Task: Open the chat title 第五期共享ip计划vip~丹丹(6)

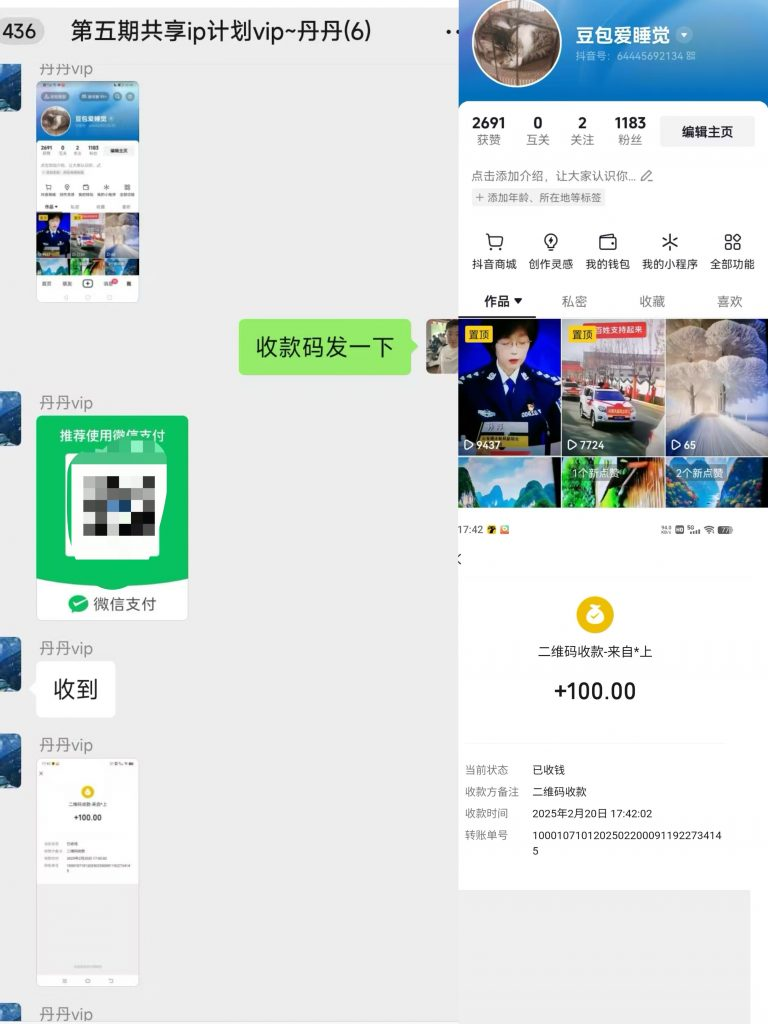Action: [x=221, y=31]
